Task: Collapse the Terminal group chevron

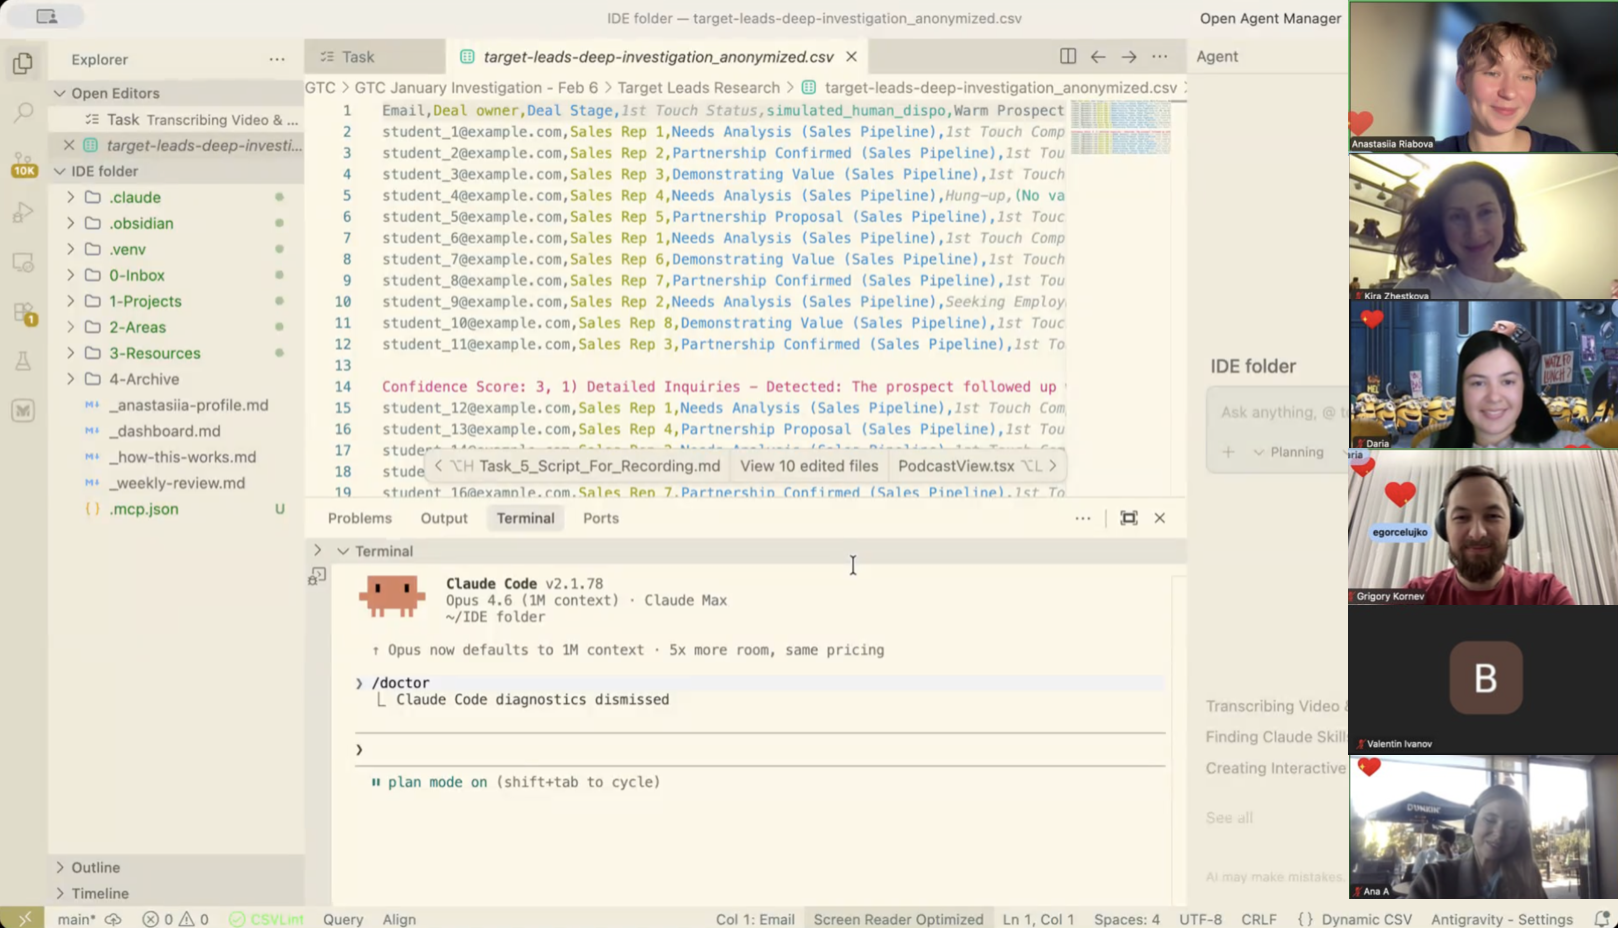Action: 343,551
